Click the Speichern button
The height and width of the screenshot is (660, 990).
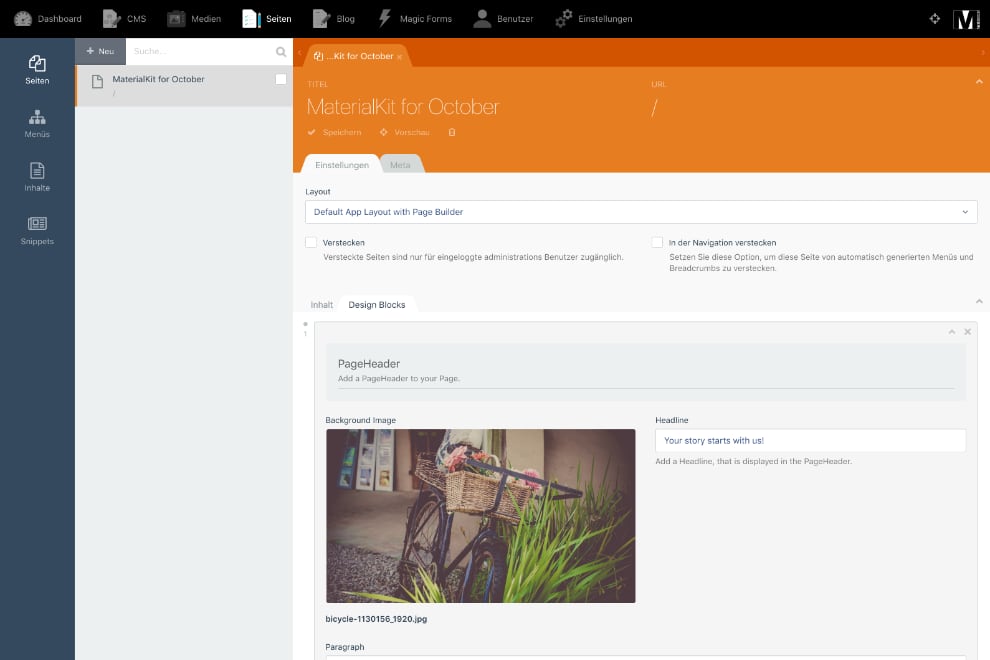(x=335, y=132)
